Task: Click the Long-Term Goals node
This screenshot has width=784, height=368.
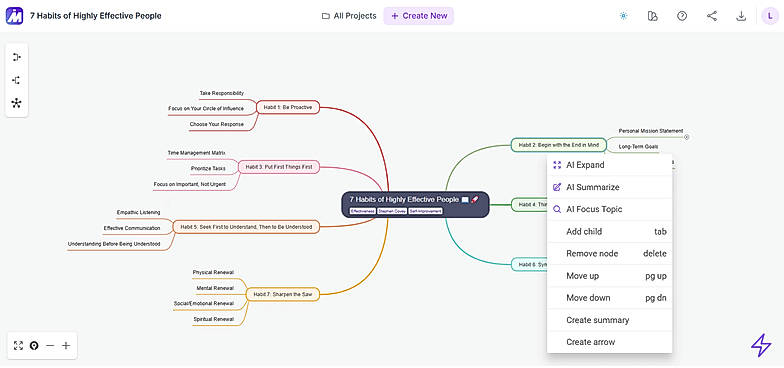Action: [x=638, y=147]
